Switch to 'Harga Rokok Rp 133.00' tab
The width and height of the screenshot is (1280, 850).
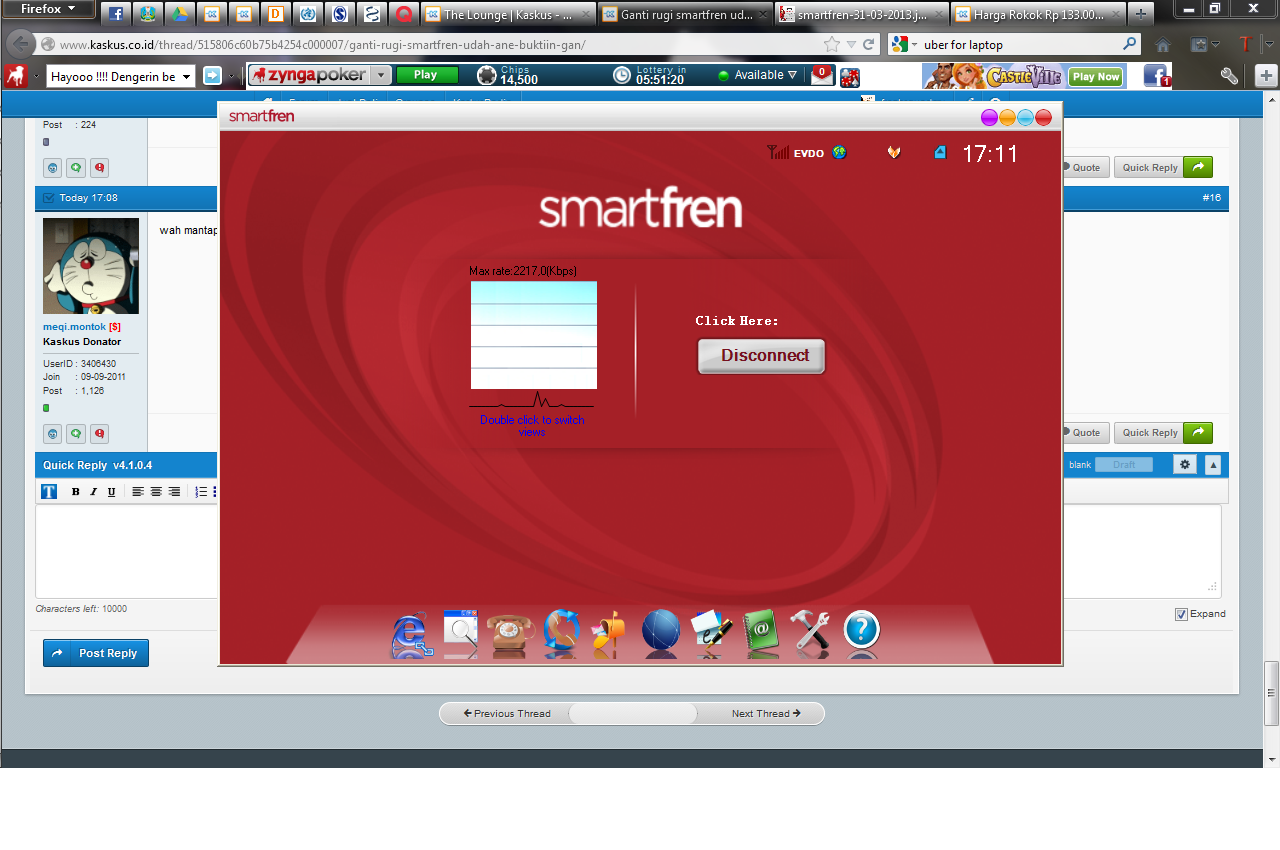1036,14
